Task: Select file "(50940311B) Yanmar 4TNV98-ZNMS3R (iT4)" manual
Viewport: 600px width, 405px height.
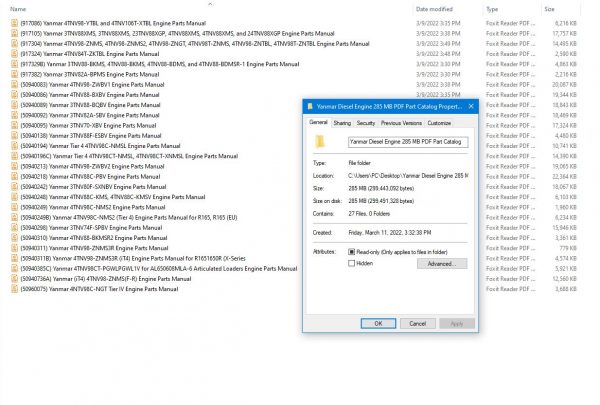Action: click(133, 258)
